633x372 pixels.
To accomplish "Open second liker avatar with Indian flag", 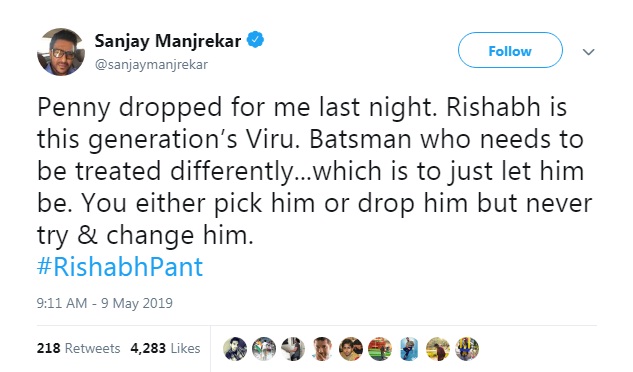I will point(264,349).
